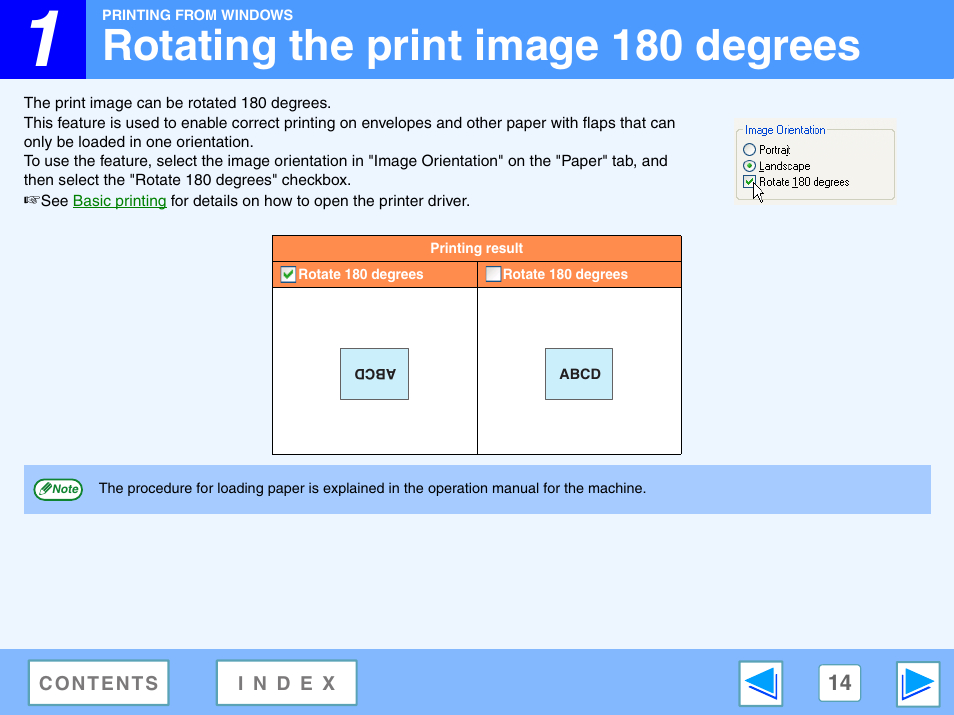Click the upside-down ABCD sample image
The height and width of the screenshot is (715, 954).
point(374,374)
